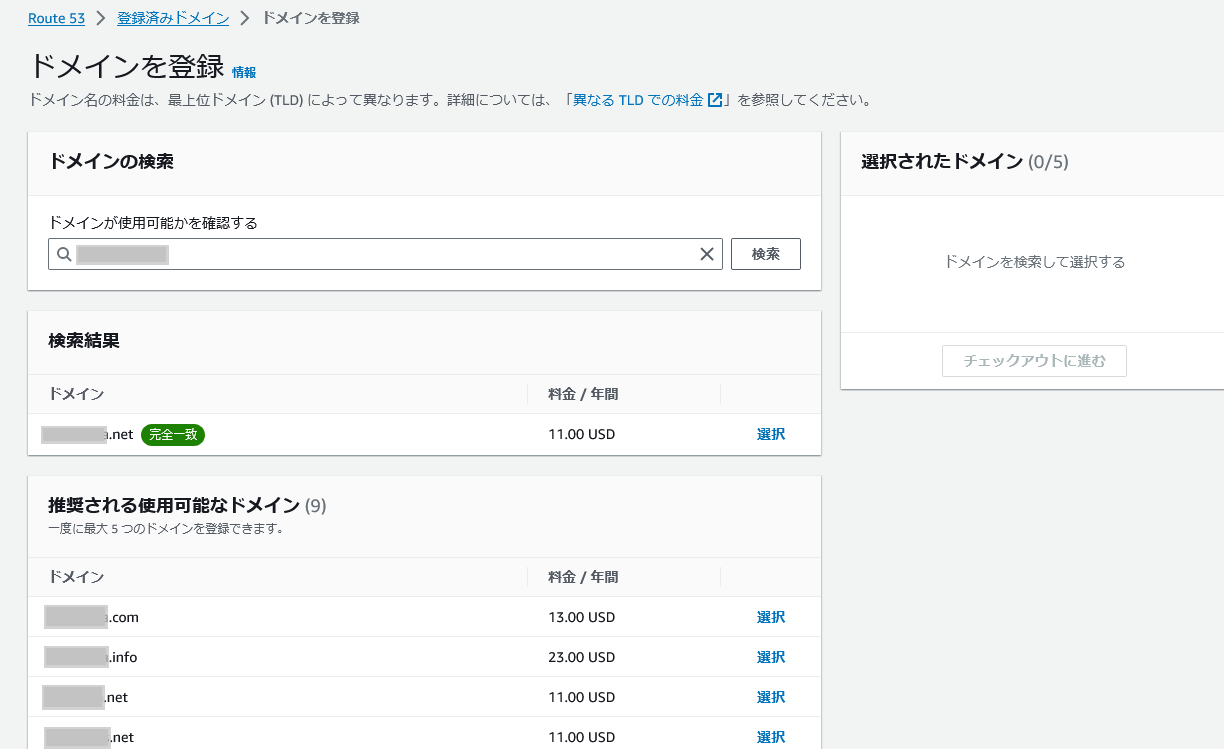Select the exact-match .net domain
Screen dimensions: 1224x749
tap(770, 434)
